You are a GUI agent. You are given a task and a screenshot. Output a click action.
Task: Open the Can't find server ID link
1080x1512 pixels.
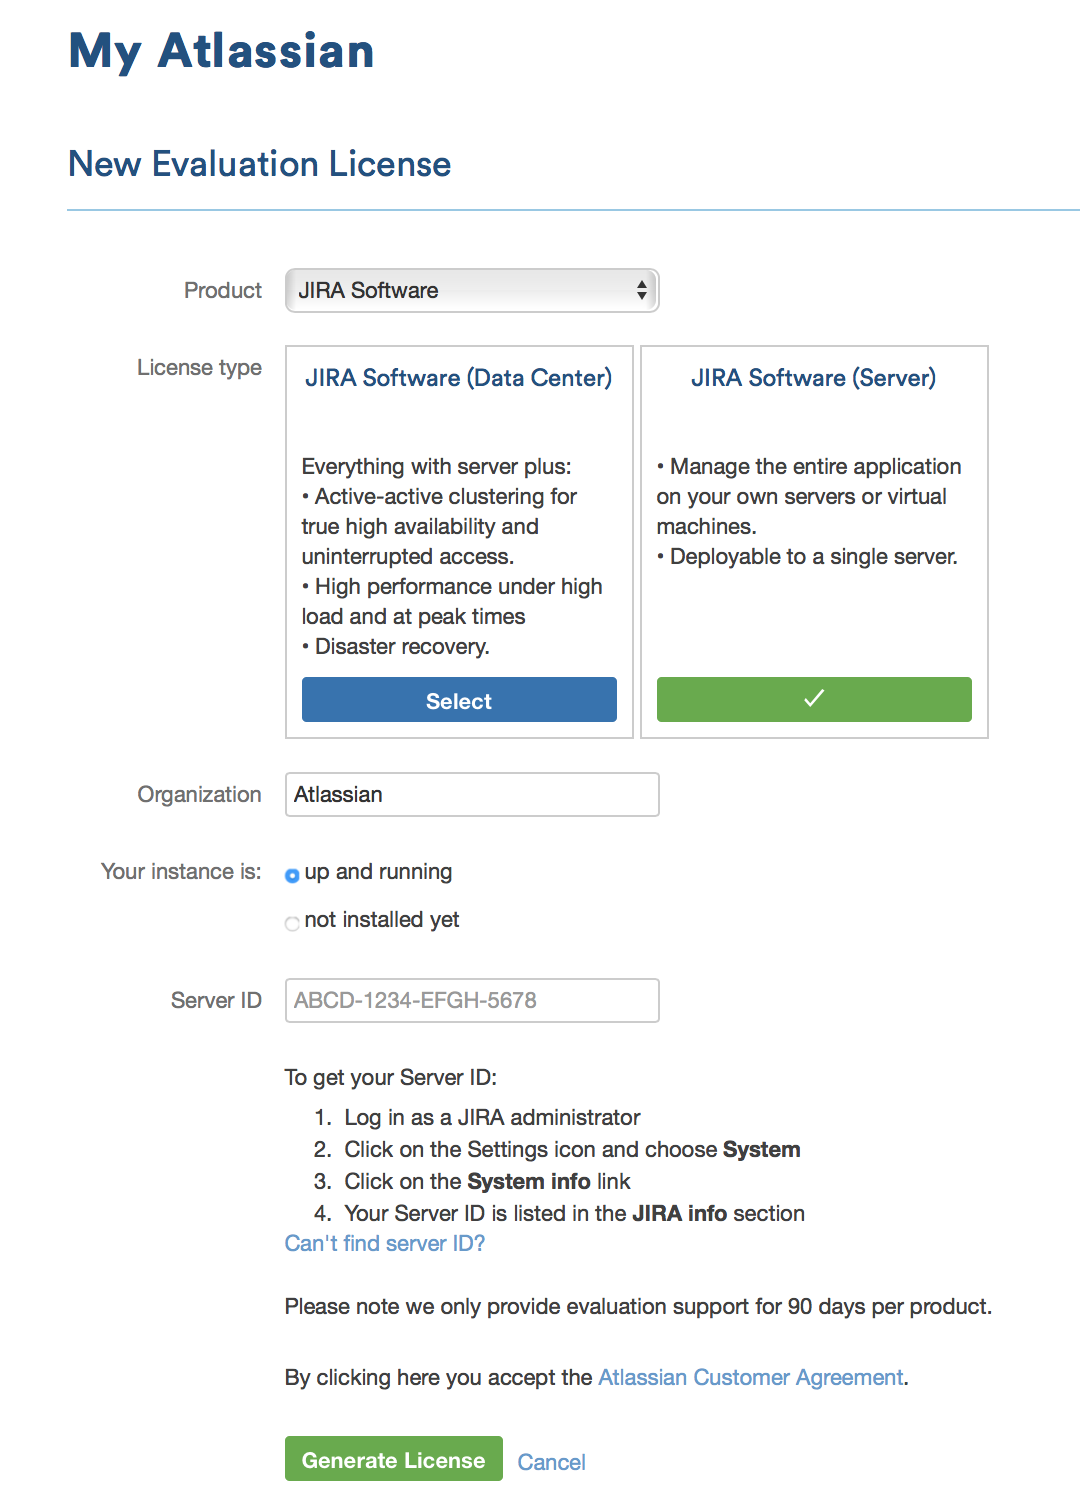point(385,1243)
